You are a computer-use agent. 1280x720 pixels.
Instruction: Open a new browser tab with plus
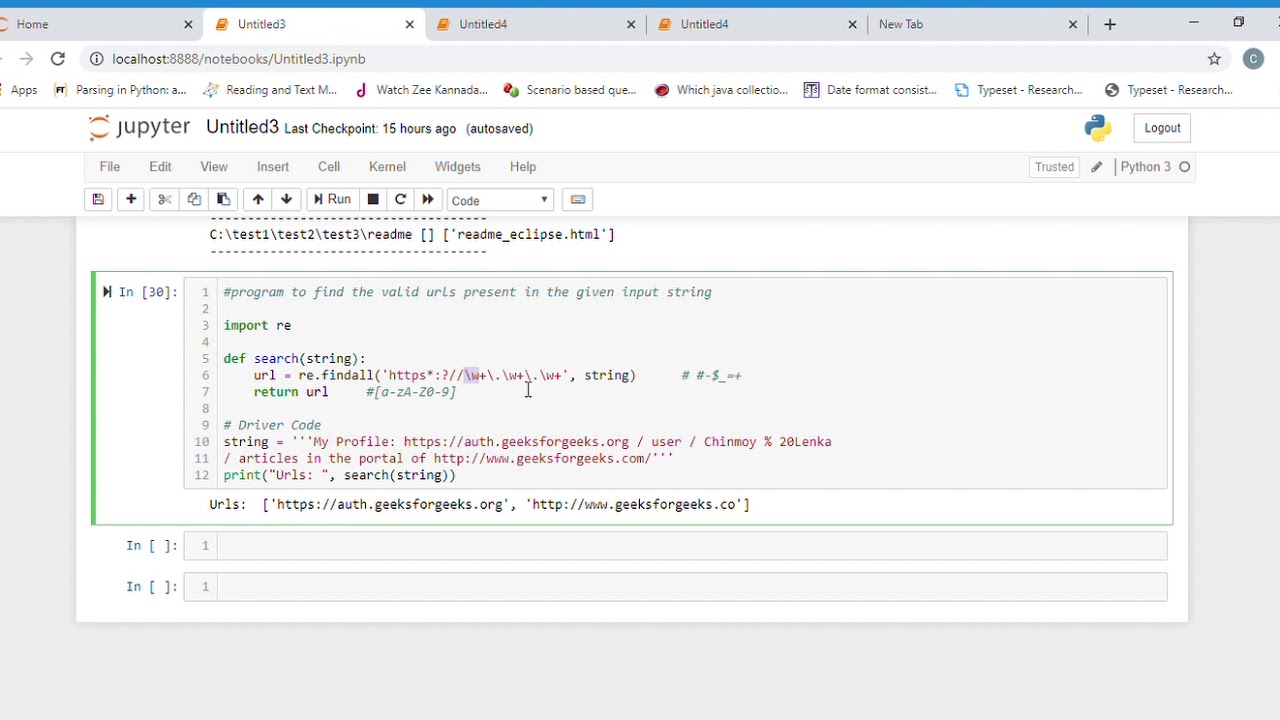[x=1110, y=24]
